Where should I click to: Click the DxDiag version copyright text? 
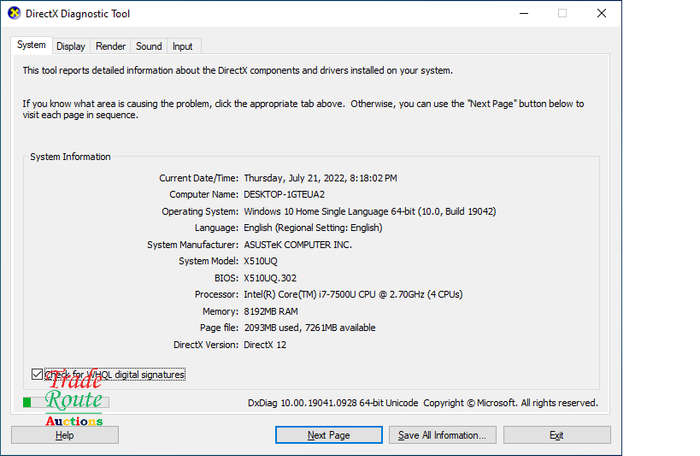coord(422,403)
